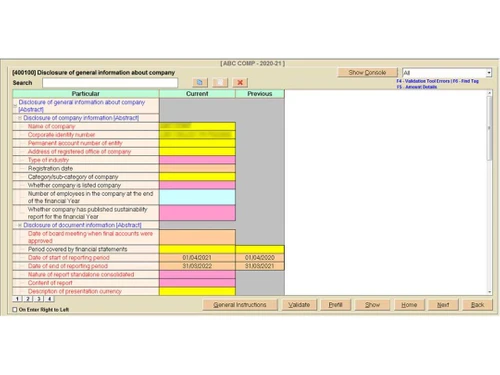Click 'Date of end of reporting period' label
Image resolution: width=500 pixels, height=375 pixels.
click(x=68, y=266)
